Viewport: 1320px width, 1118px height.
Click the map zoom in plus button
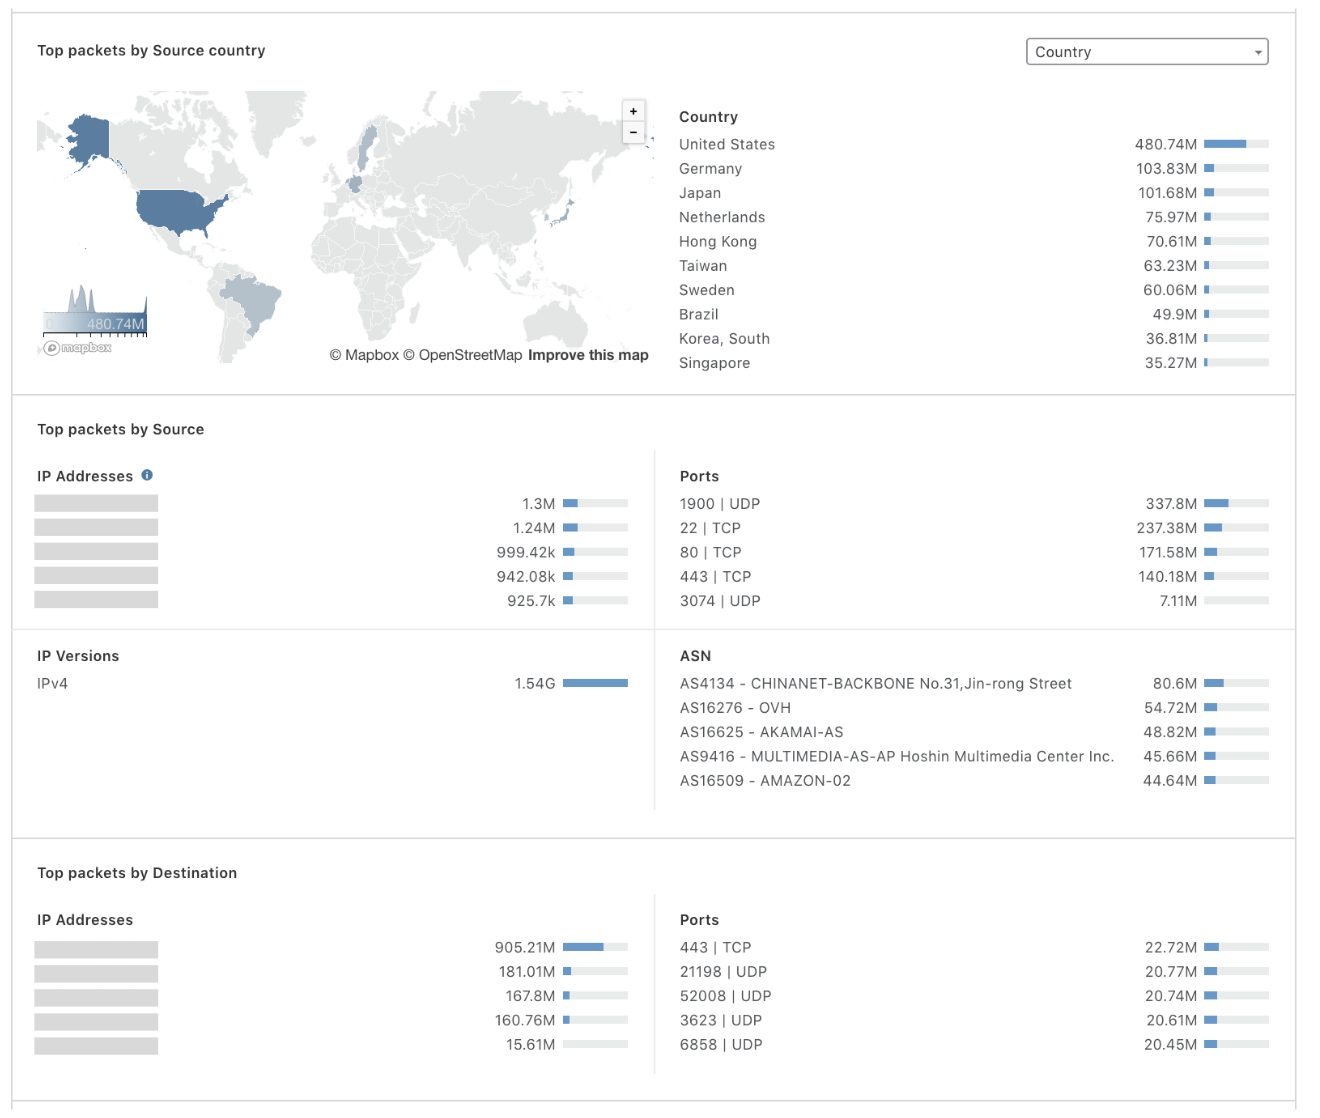(633, 111)
